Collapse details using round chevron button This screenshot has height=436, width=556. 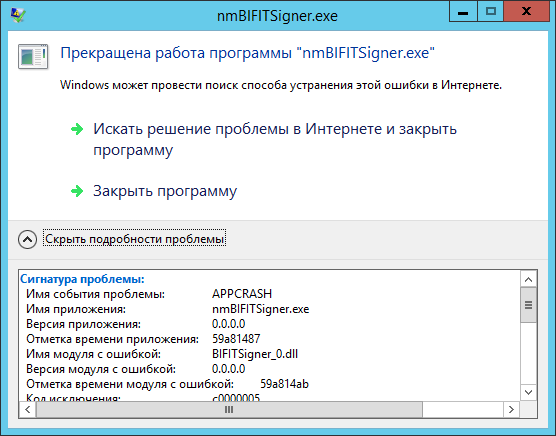pos(27,239)
